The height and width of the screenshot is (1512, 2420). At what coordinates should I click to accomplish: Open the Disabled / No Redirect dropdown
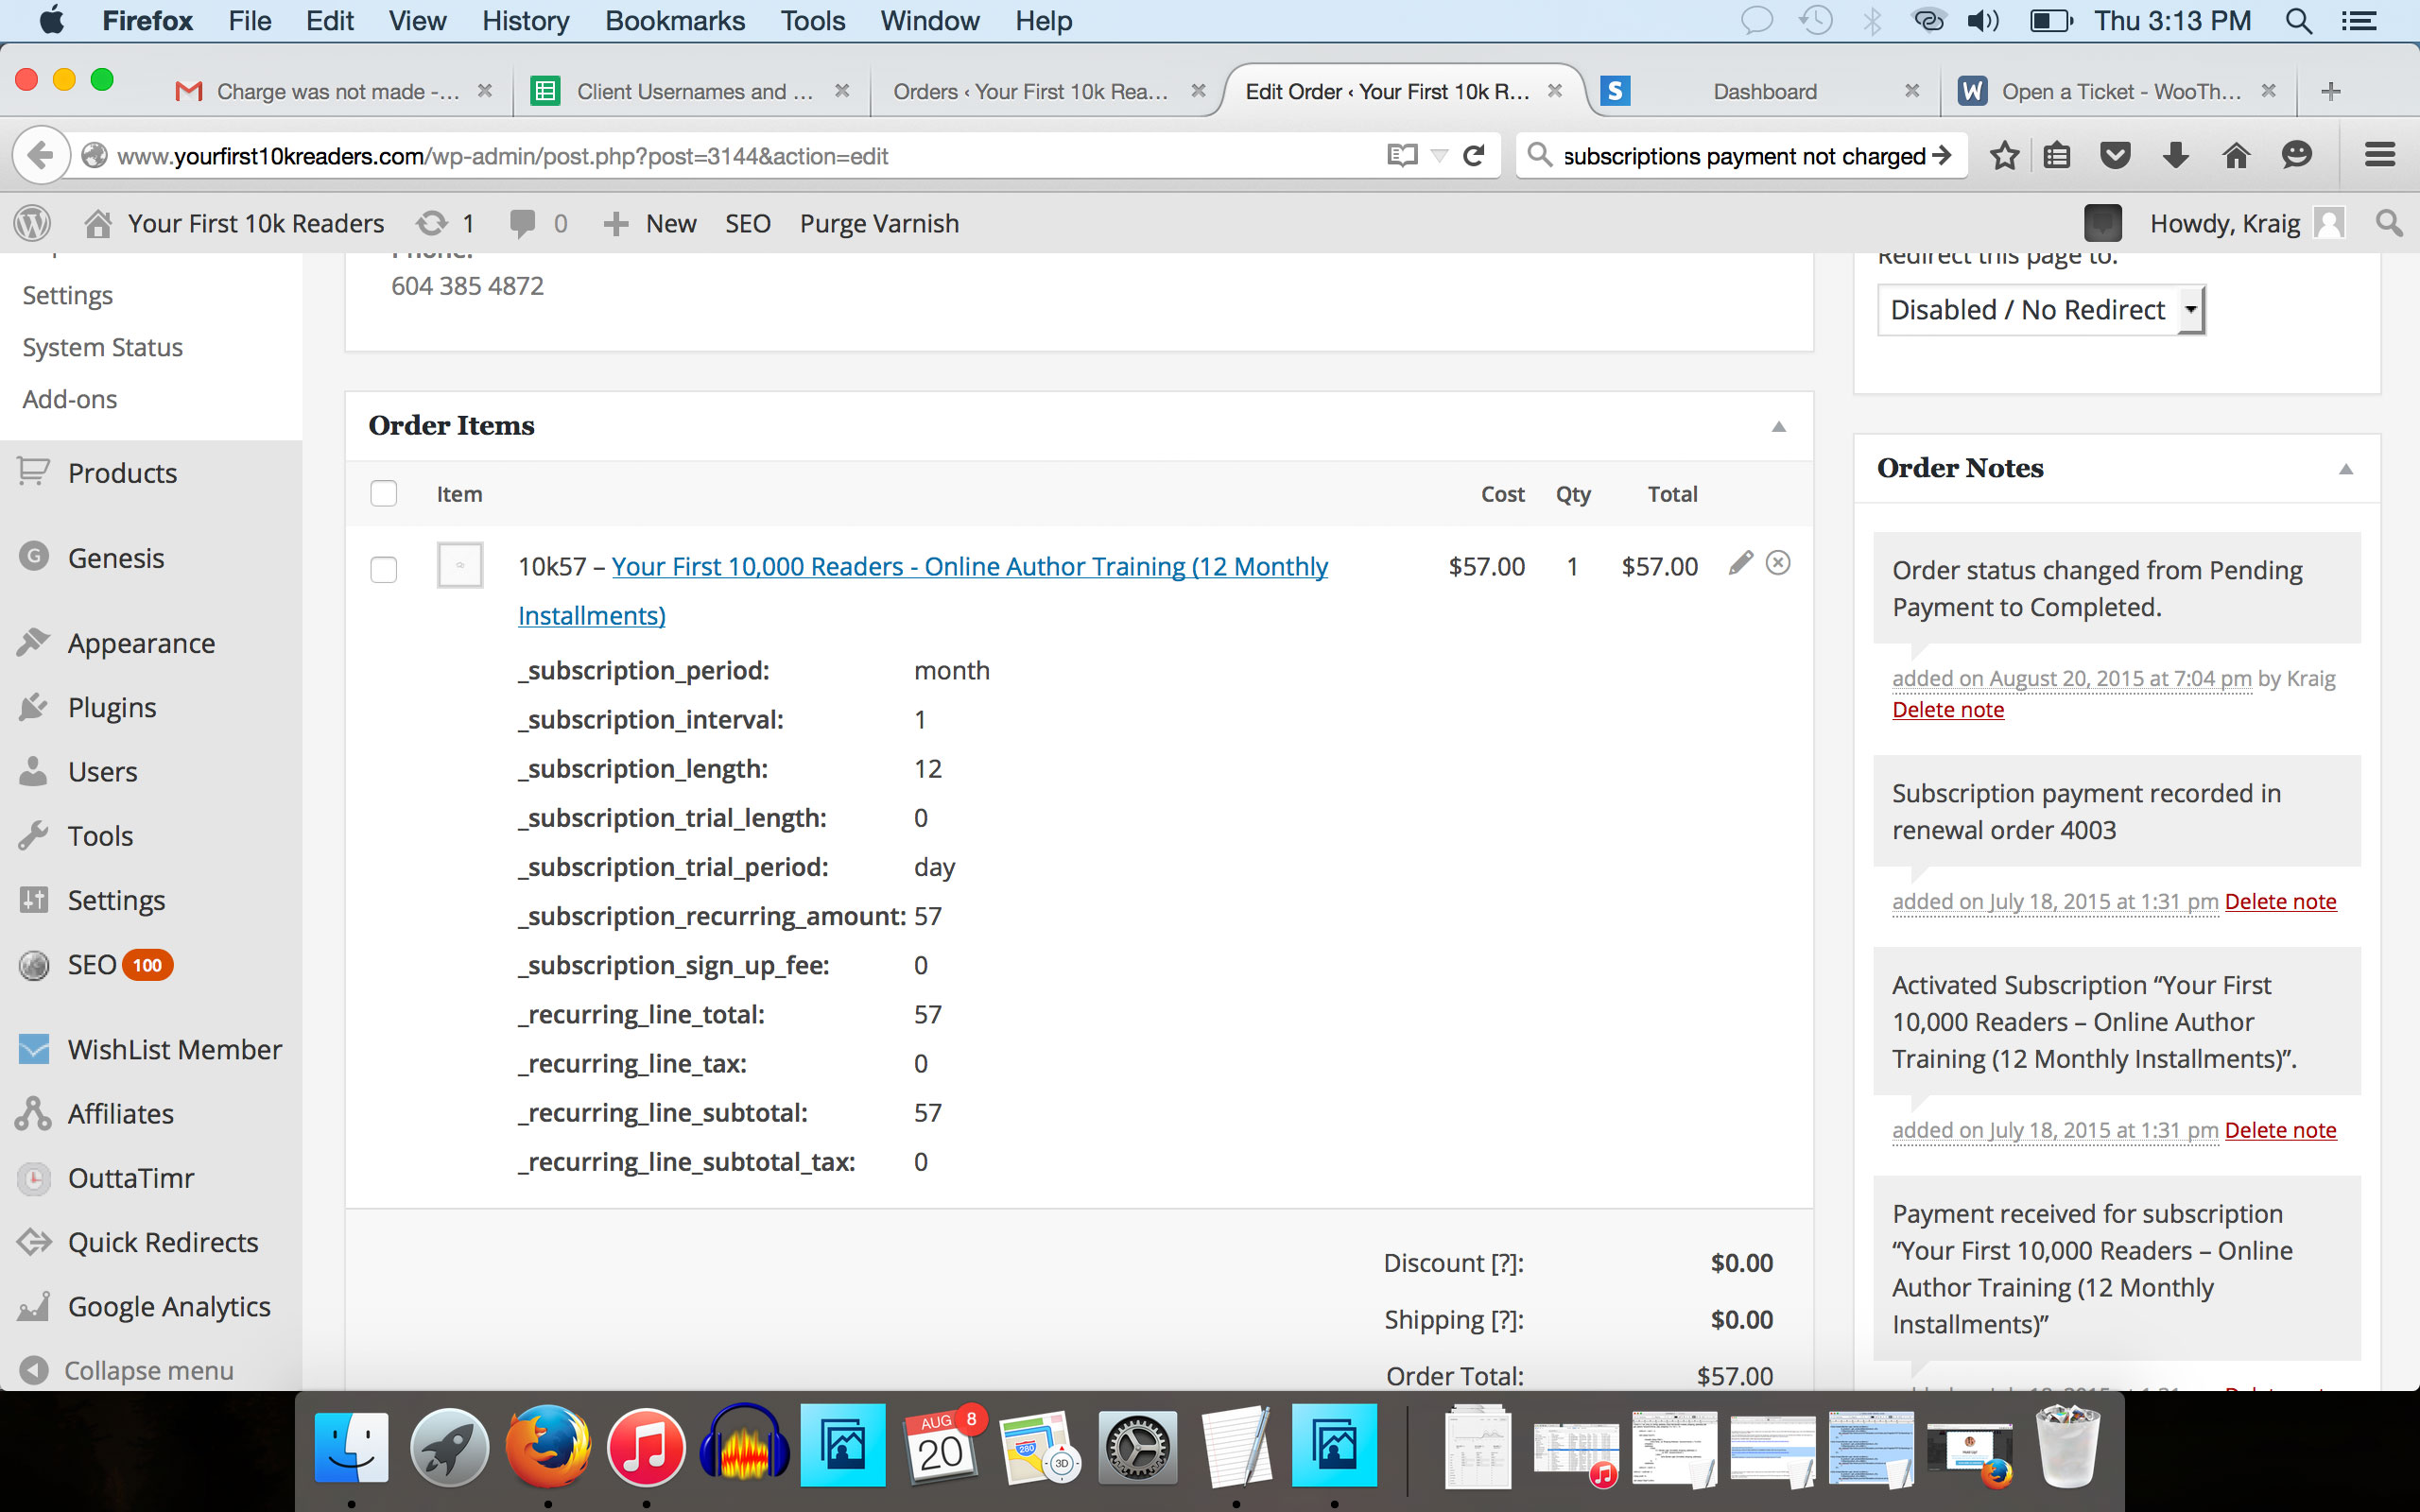tap(2040, 310)
